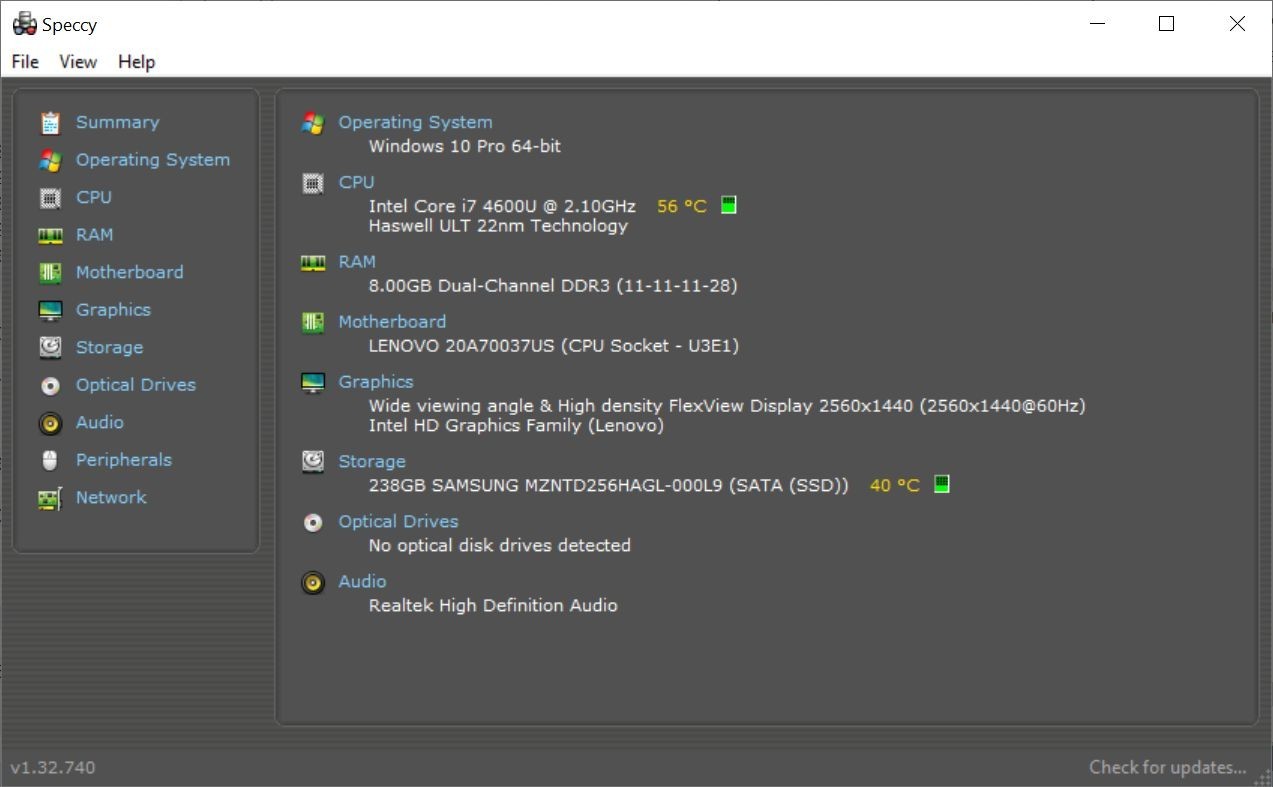Open the File menu

click(x=25, y=62)
